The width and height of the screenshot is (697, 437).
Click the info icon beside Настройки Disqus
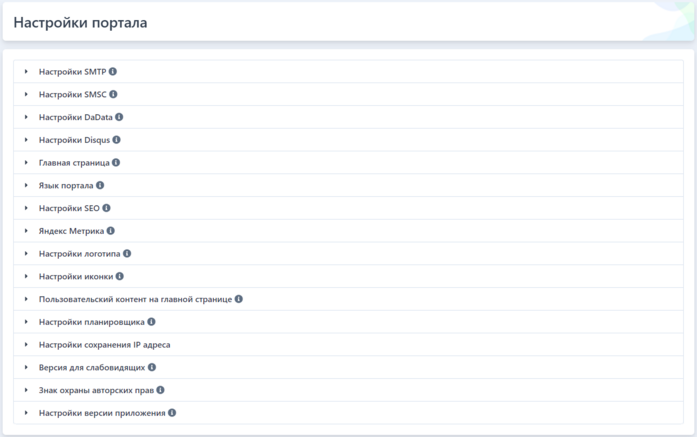click(117, 140)
